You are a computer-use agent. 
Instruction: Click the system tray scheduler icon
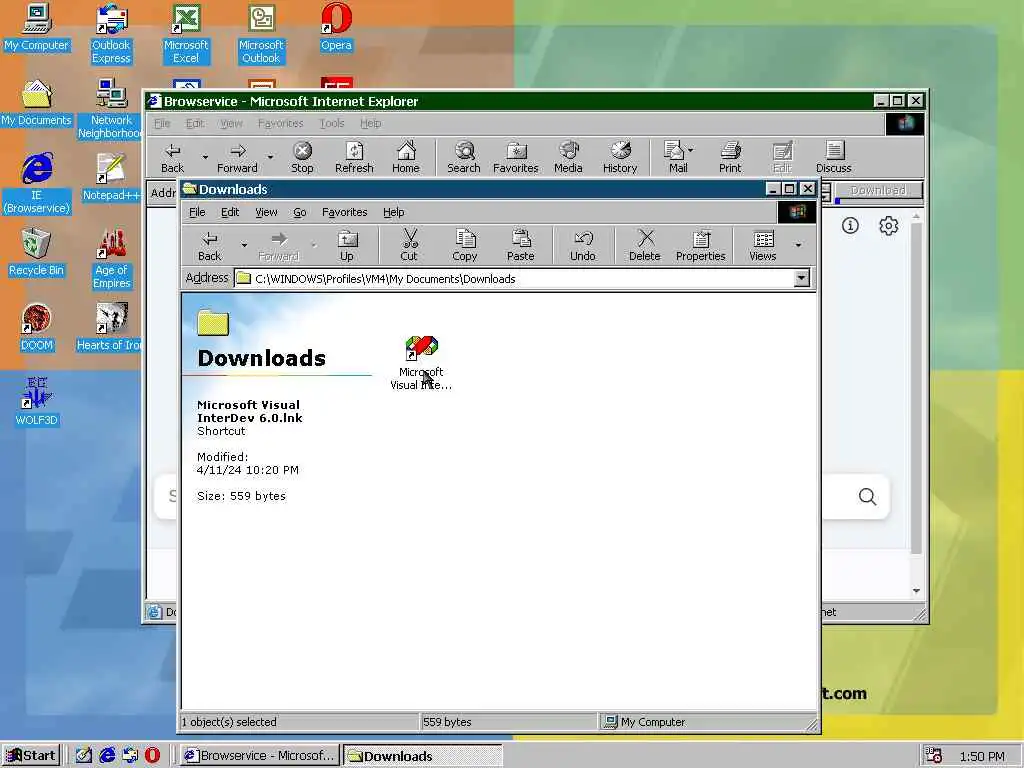point(934,756)
